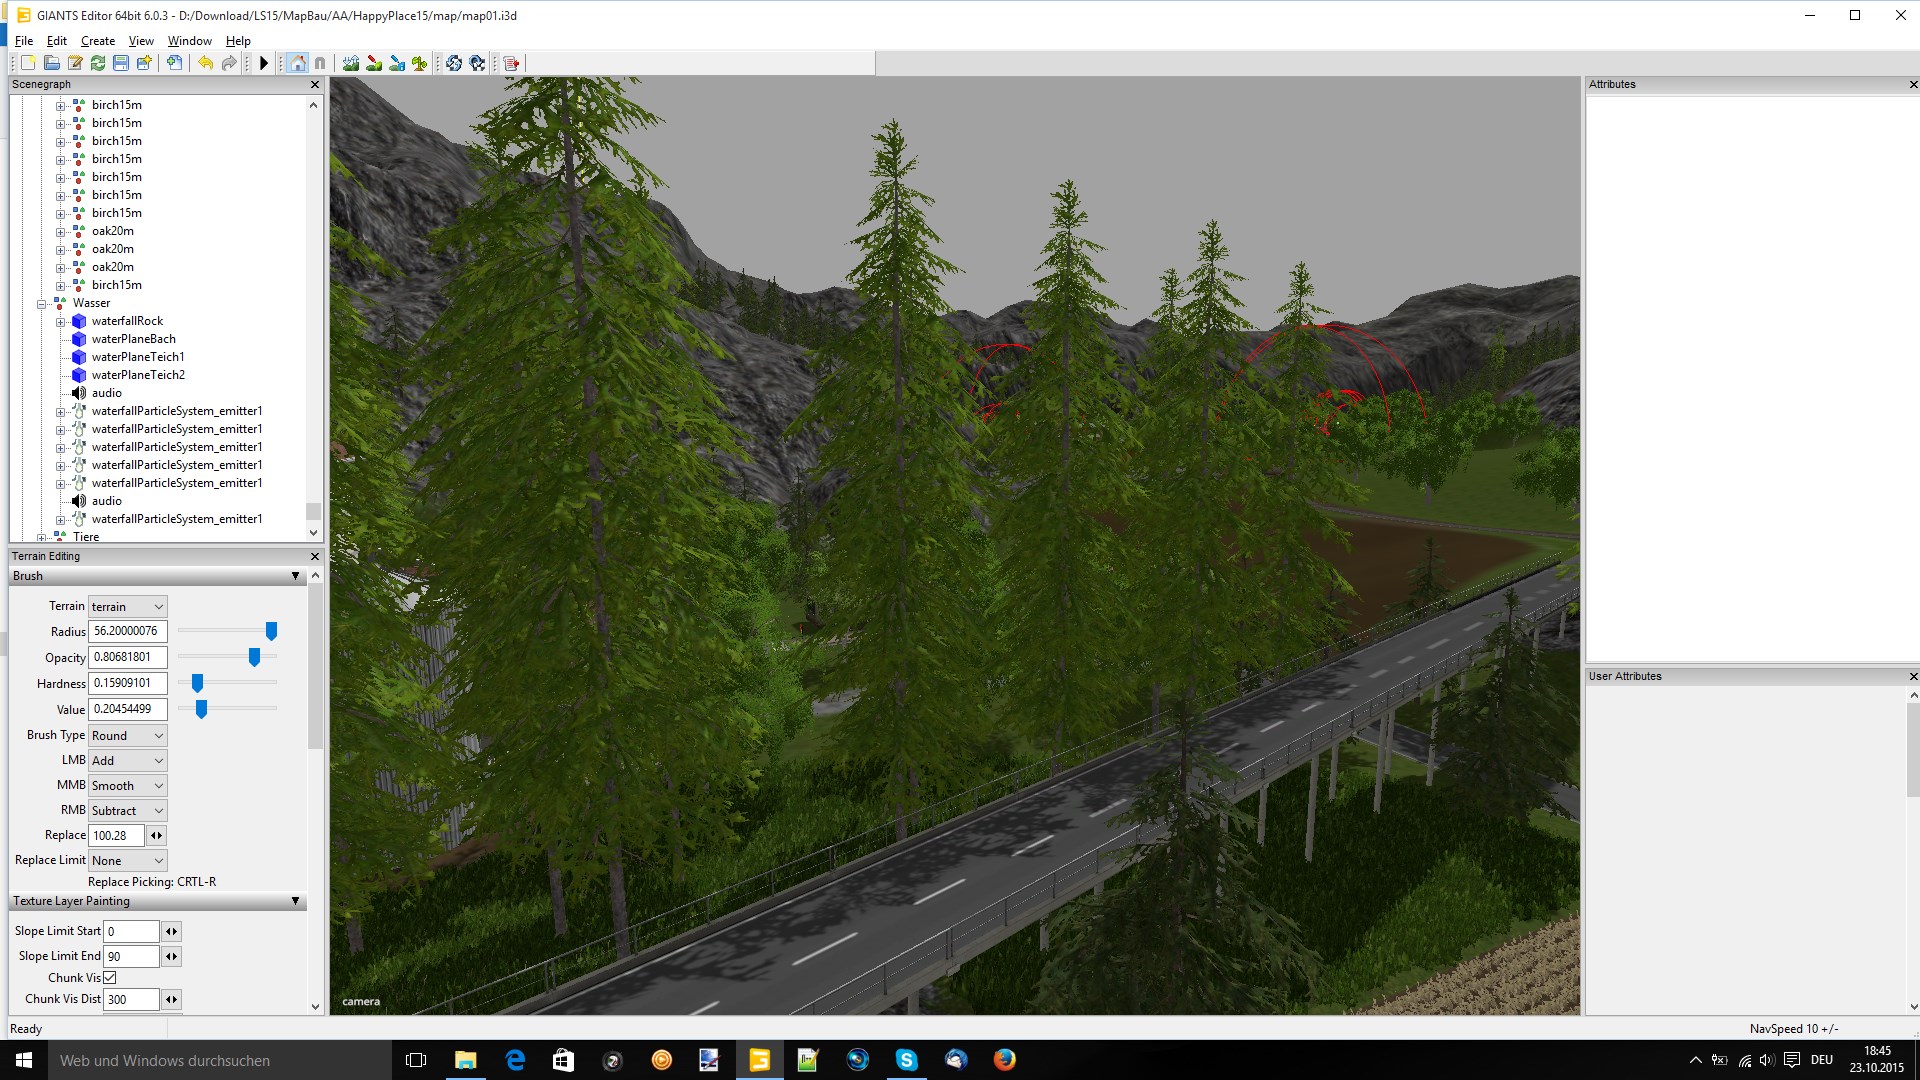
Task: Click the green reload file icon
Action: click(98, 63)
